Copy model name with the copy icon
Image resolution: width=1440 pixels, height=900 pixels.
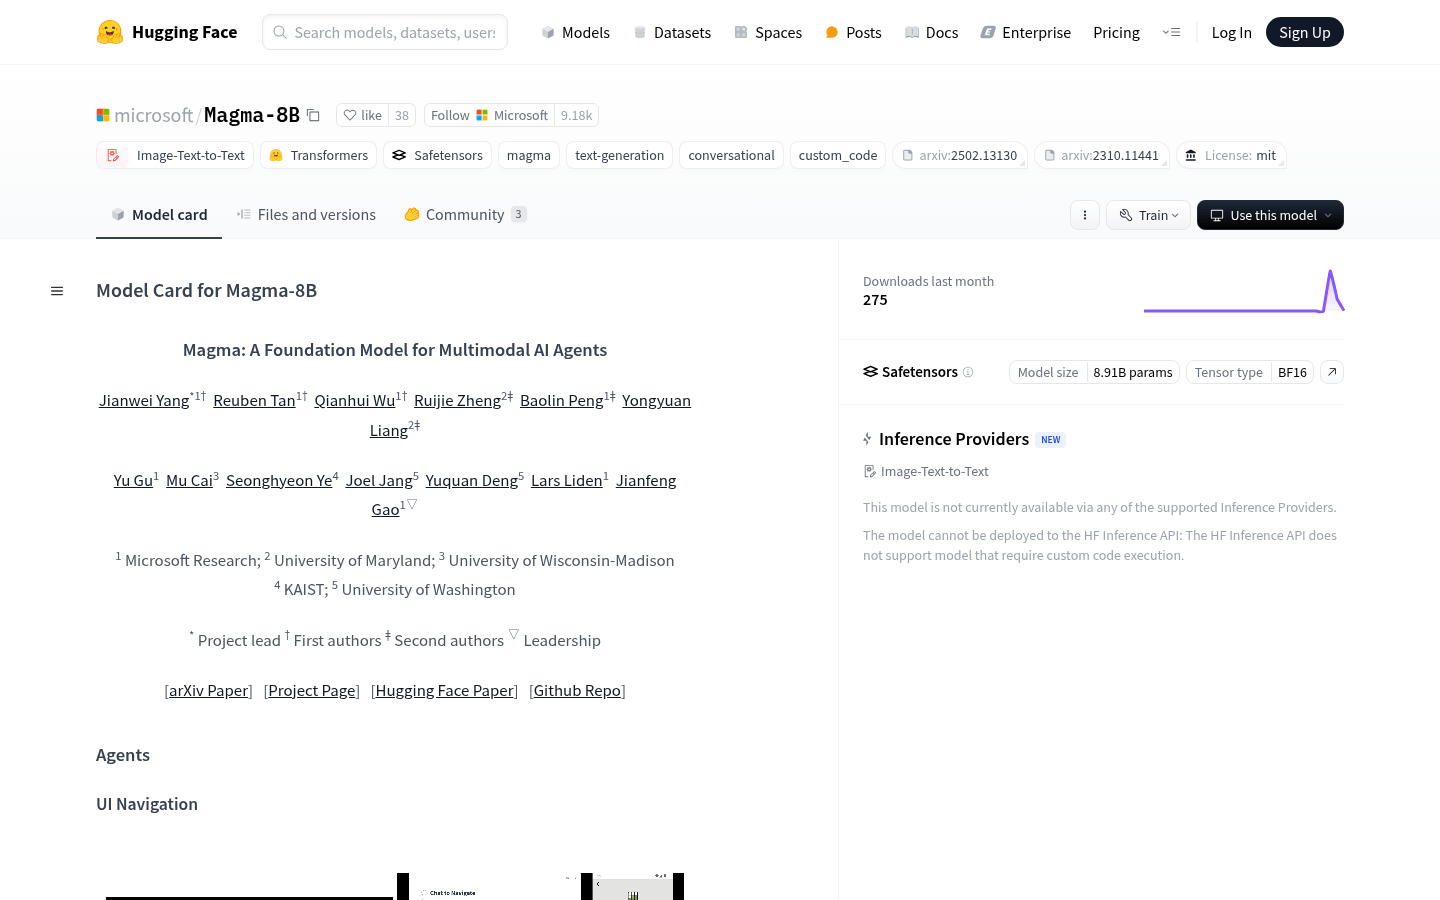point(313,115)
